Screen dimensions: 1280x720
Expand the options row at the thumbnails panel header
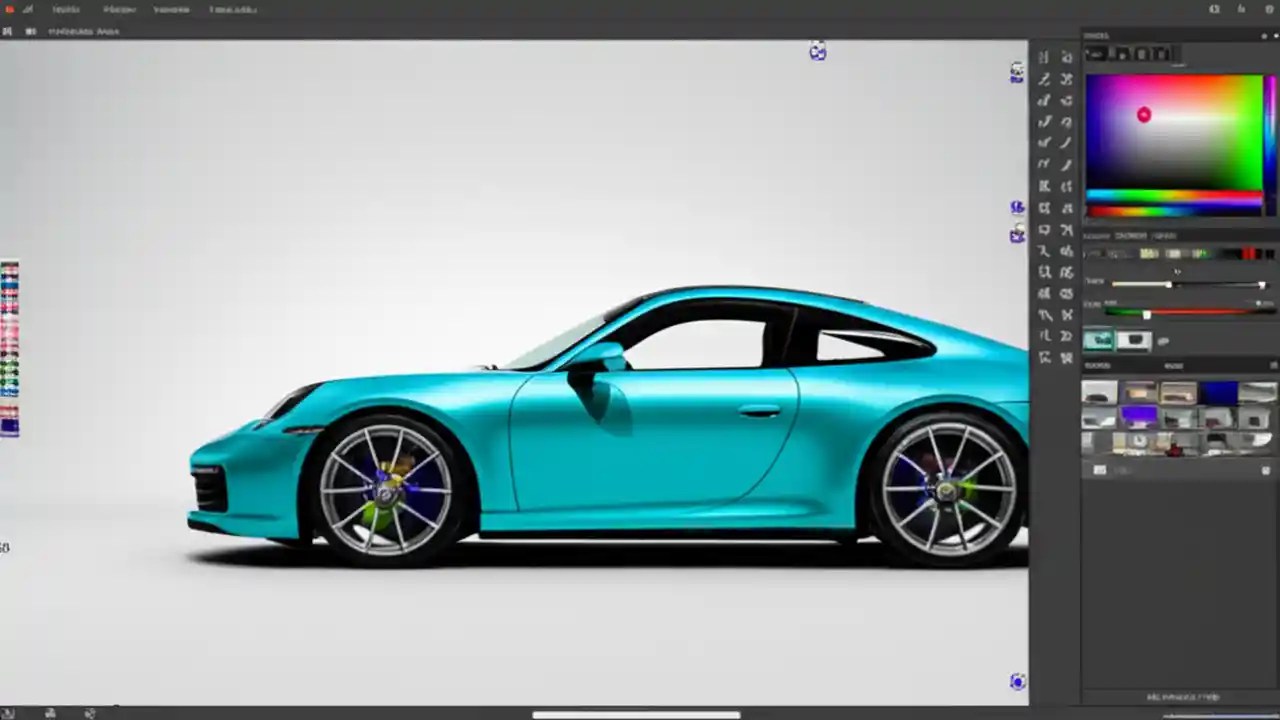[1273, 365]
